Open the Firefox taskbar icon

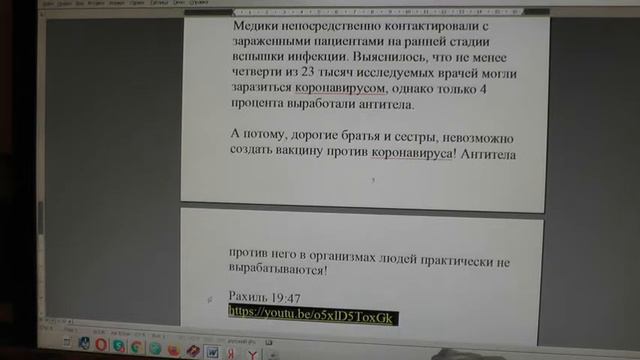pos(174,350)
